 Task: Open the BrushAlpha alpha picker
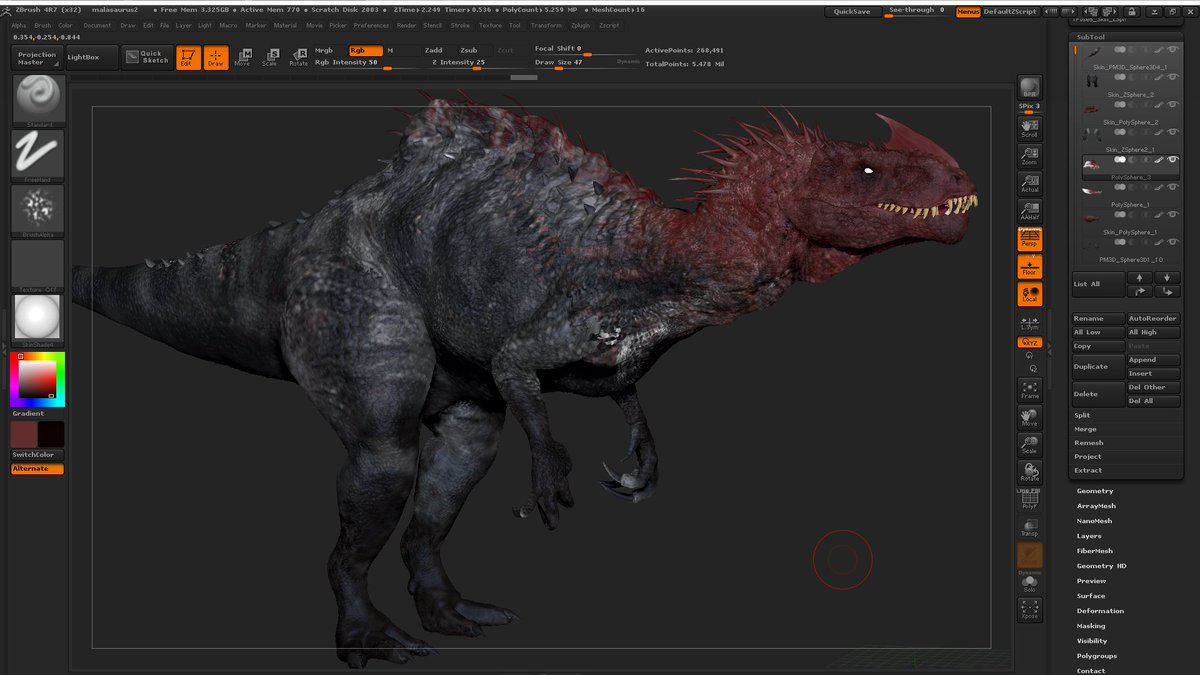coord(37,210)
